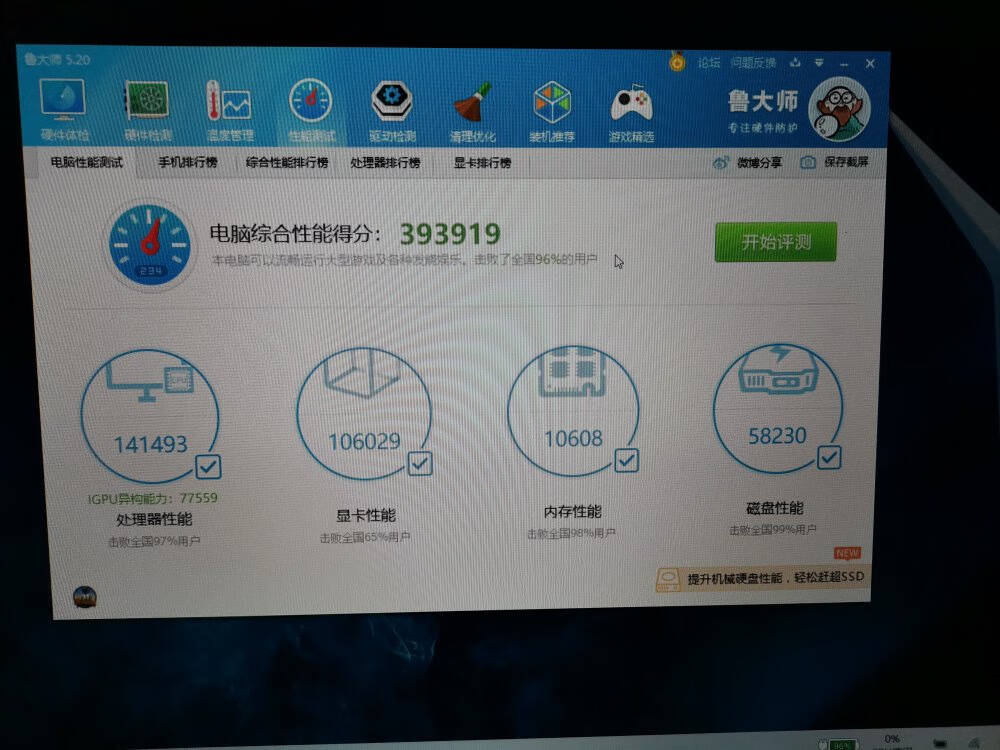Viewport: 1000px width, 750px height.
Task: Click the 电脑综合性能得分 heading
Action: (x=295, y=233)
